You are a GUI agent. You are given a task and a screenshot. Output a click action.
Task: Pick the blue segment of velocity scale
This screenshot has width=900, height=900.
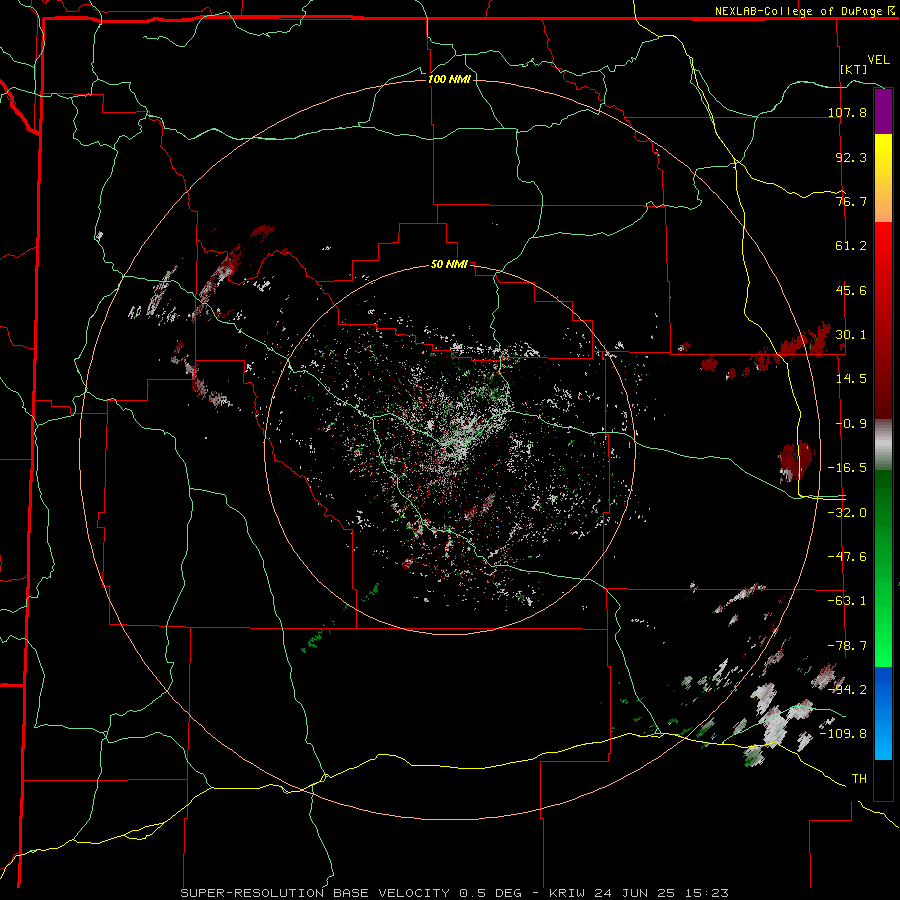[883, 713]
